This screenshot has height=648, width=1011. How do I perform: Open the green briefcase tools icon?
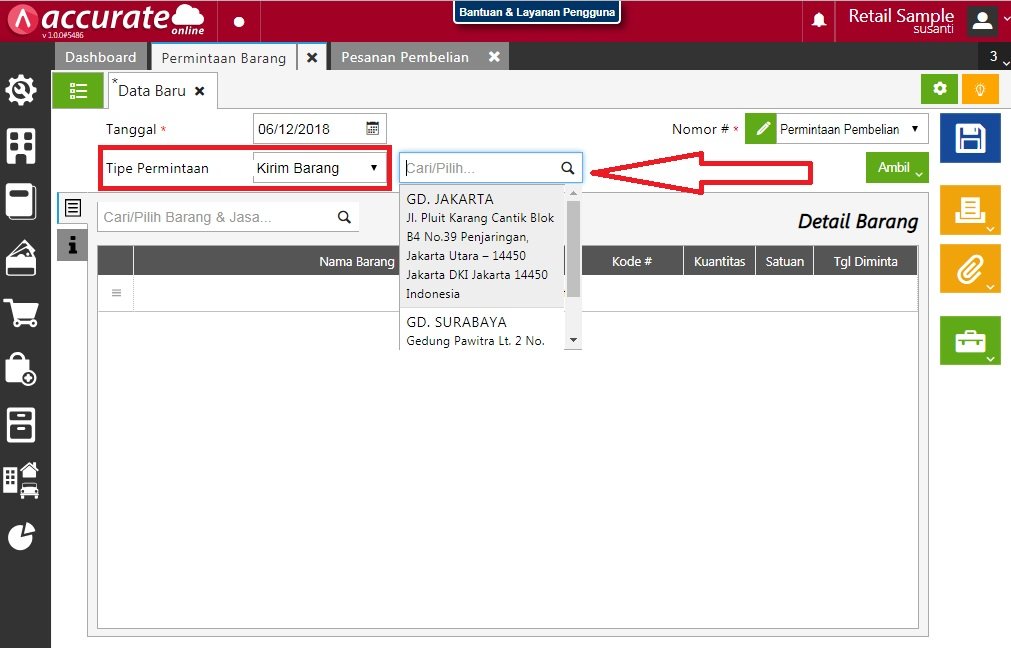(x=970, y=341)
